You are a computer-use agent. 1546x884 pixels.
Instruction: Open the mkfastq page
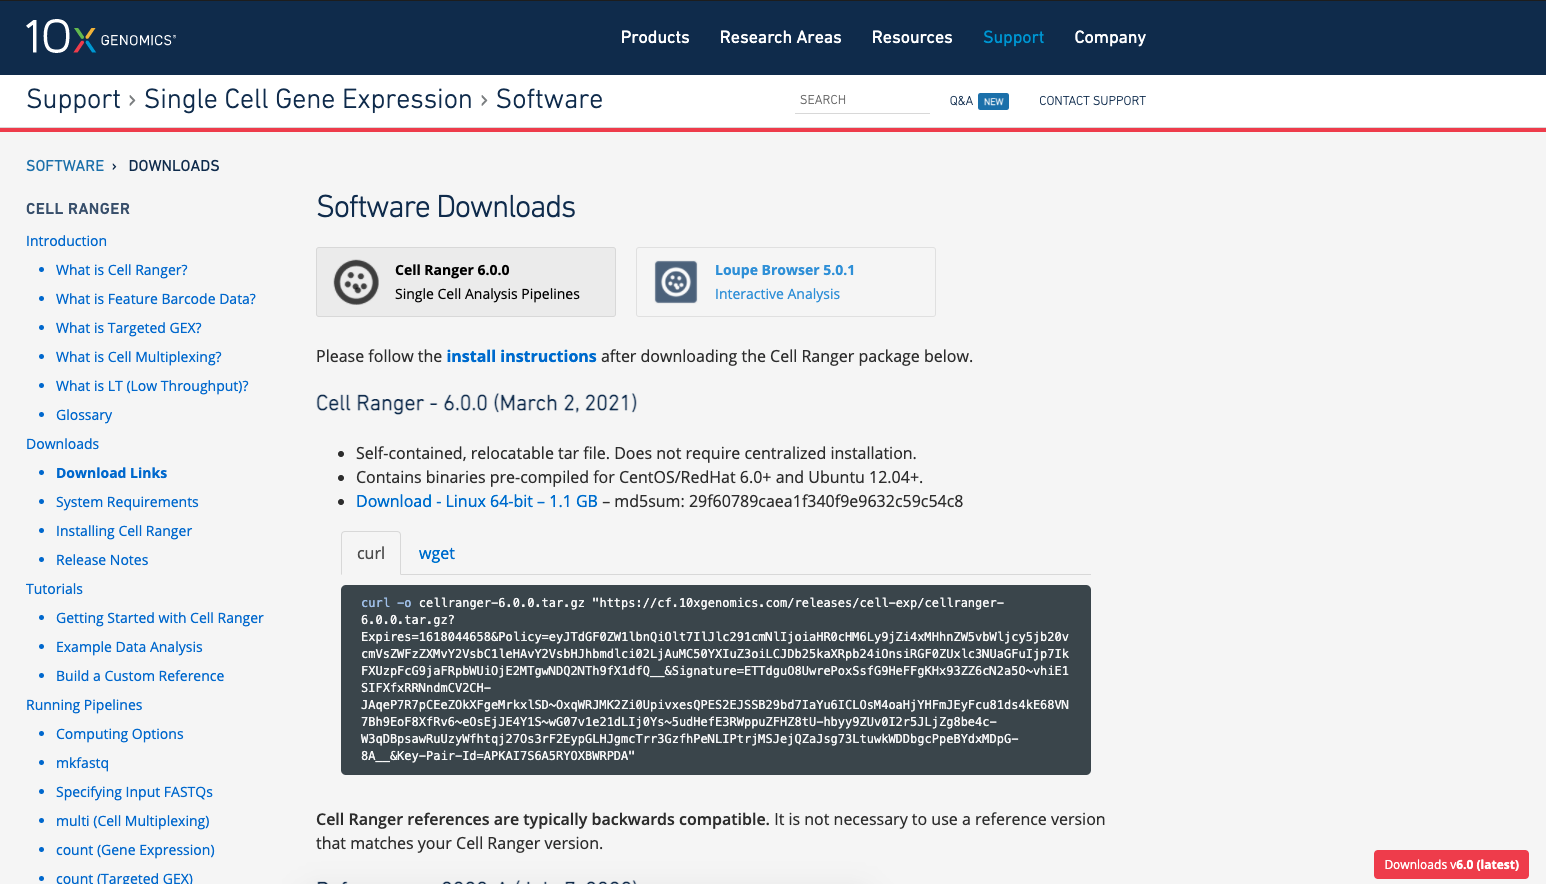click(82, 763)
